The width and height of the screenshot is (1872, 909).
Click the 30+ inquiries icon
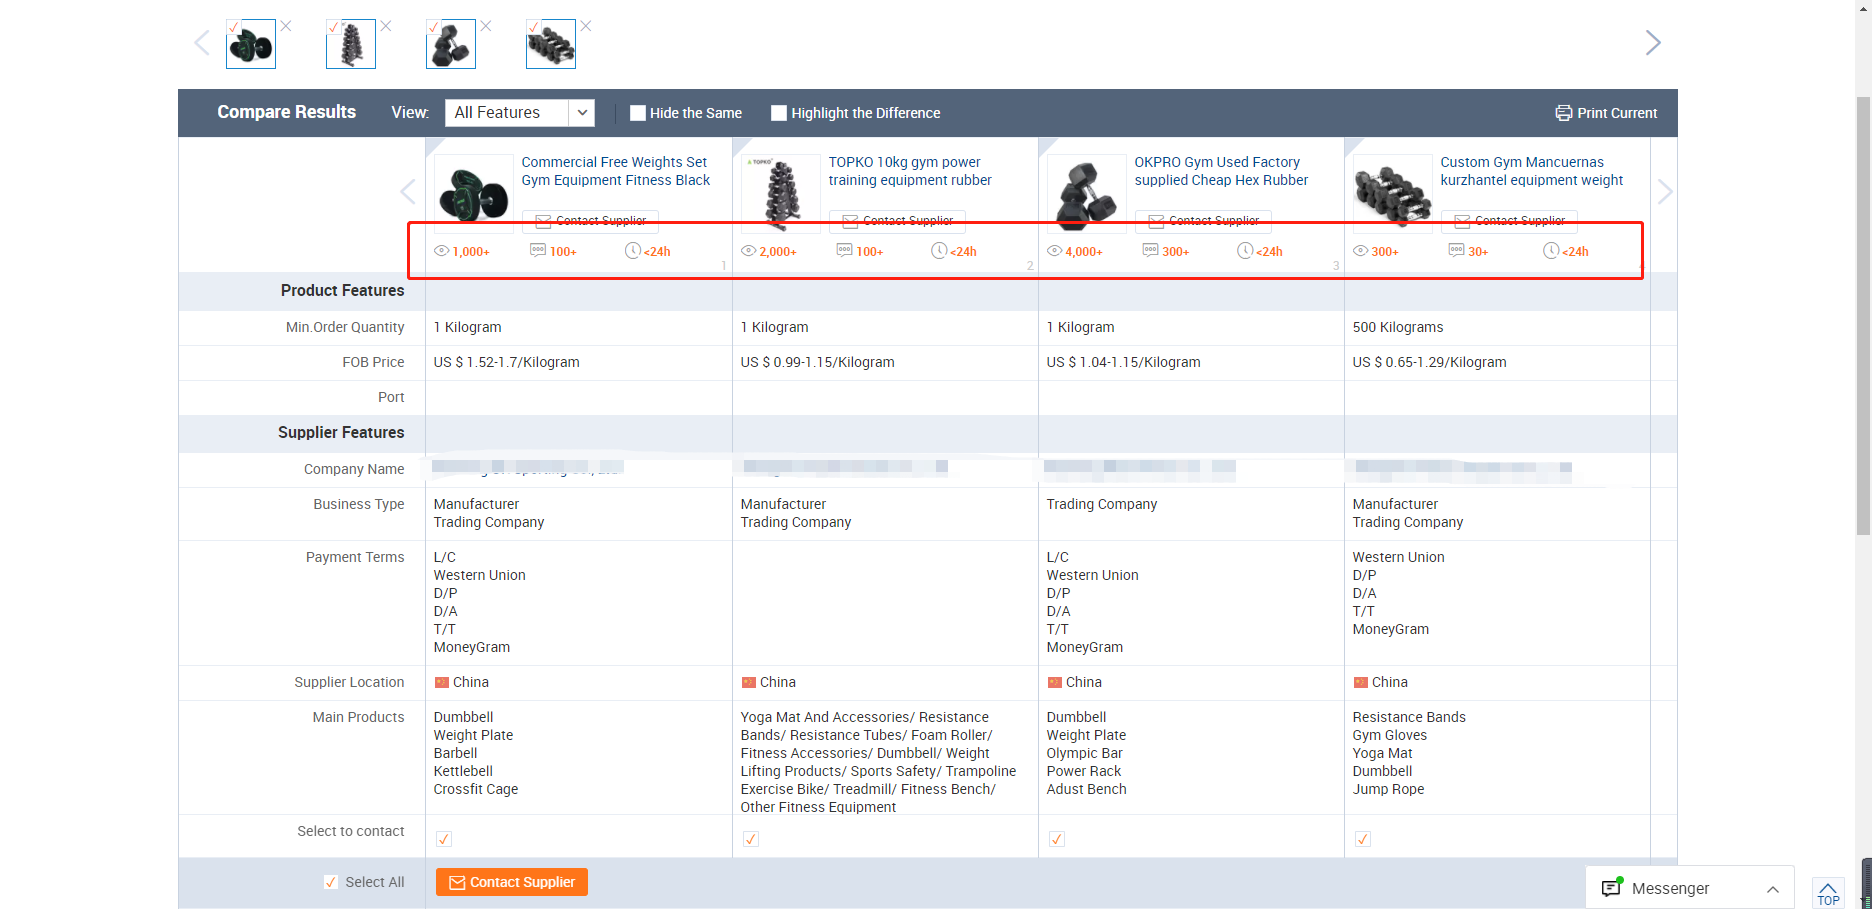click(1456, 250)
